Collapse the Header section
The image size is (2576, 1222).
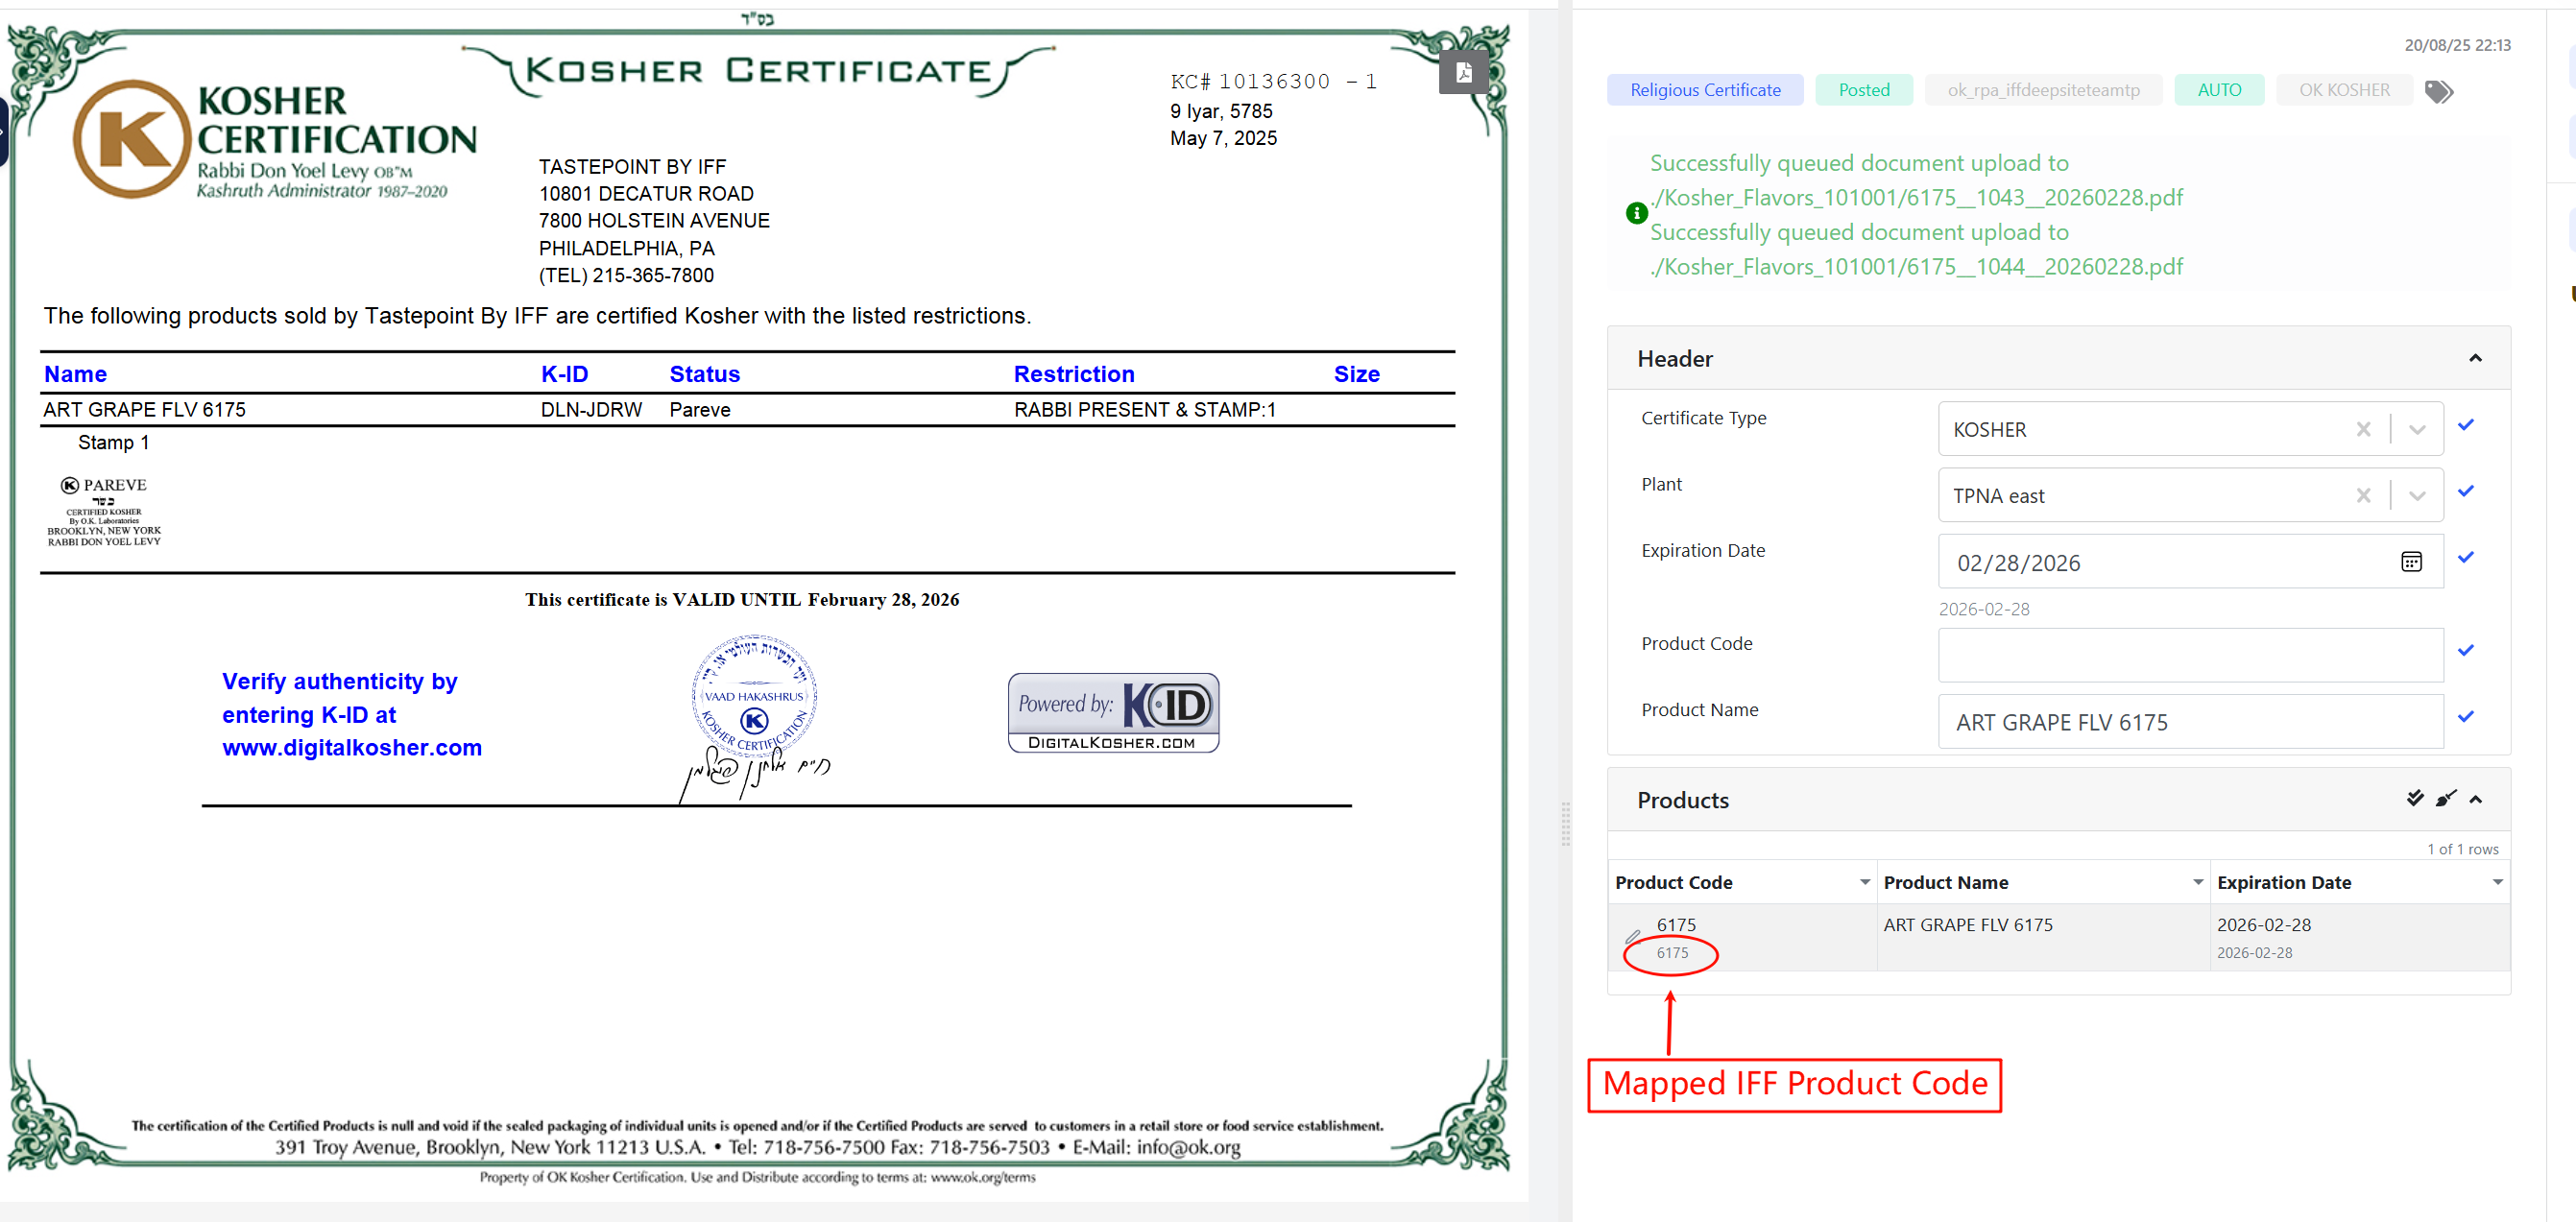coord(2476,358)
